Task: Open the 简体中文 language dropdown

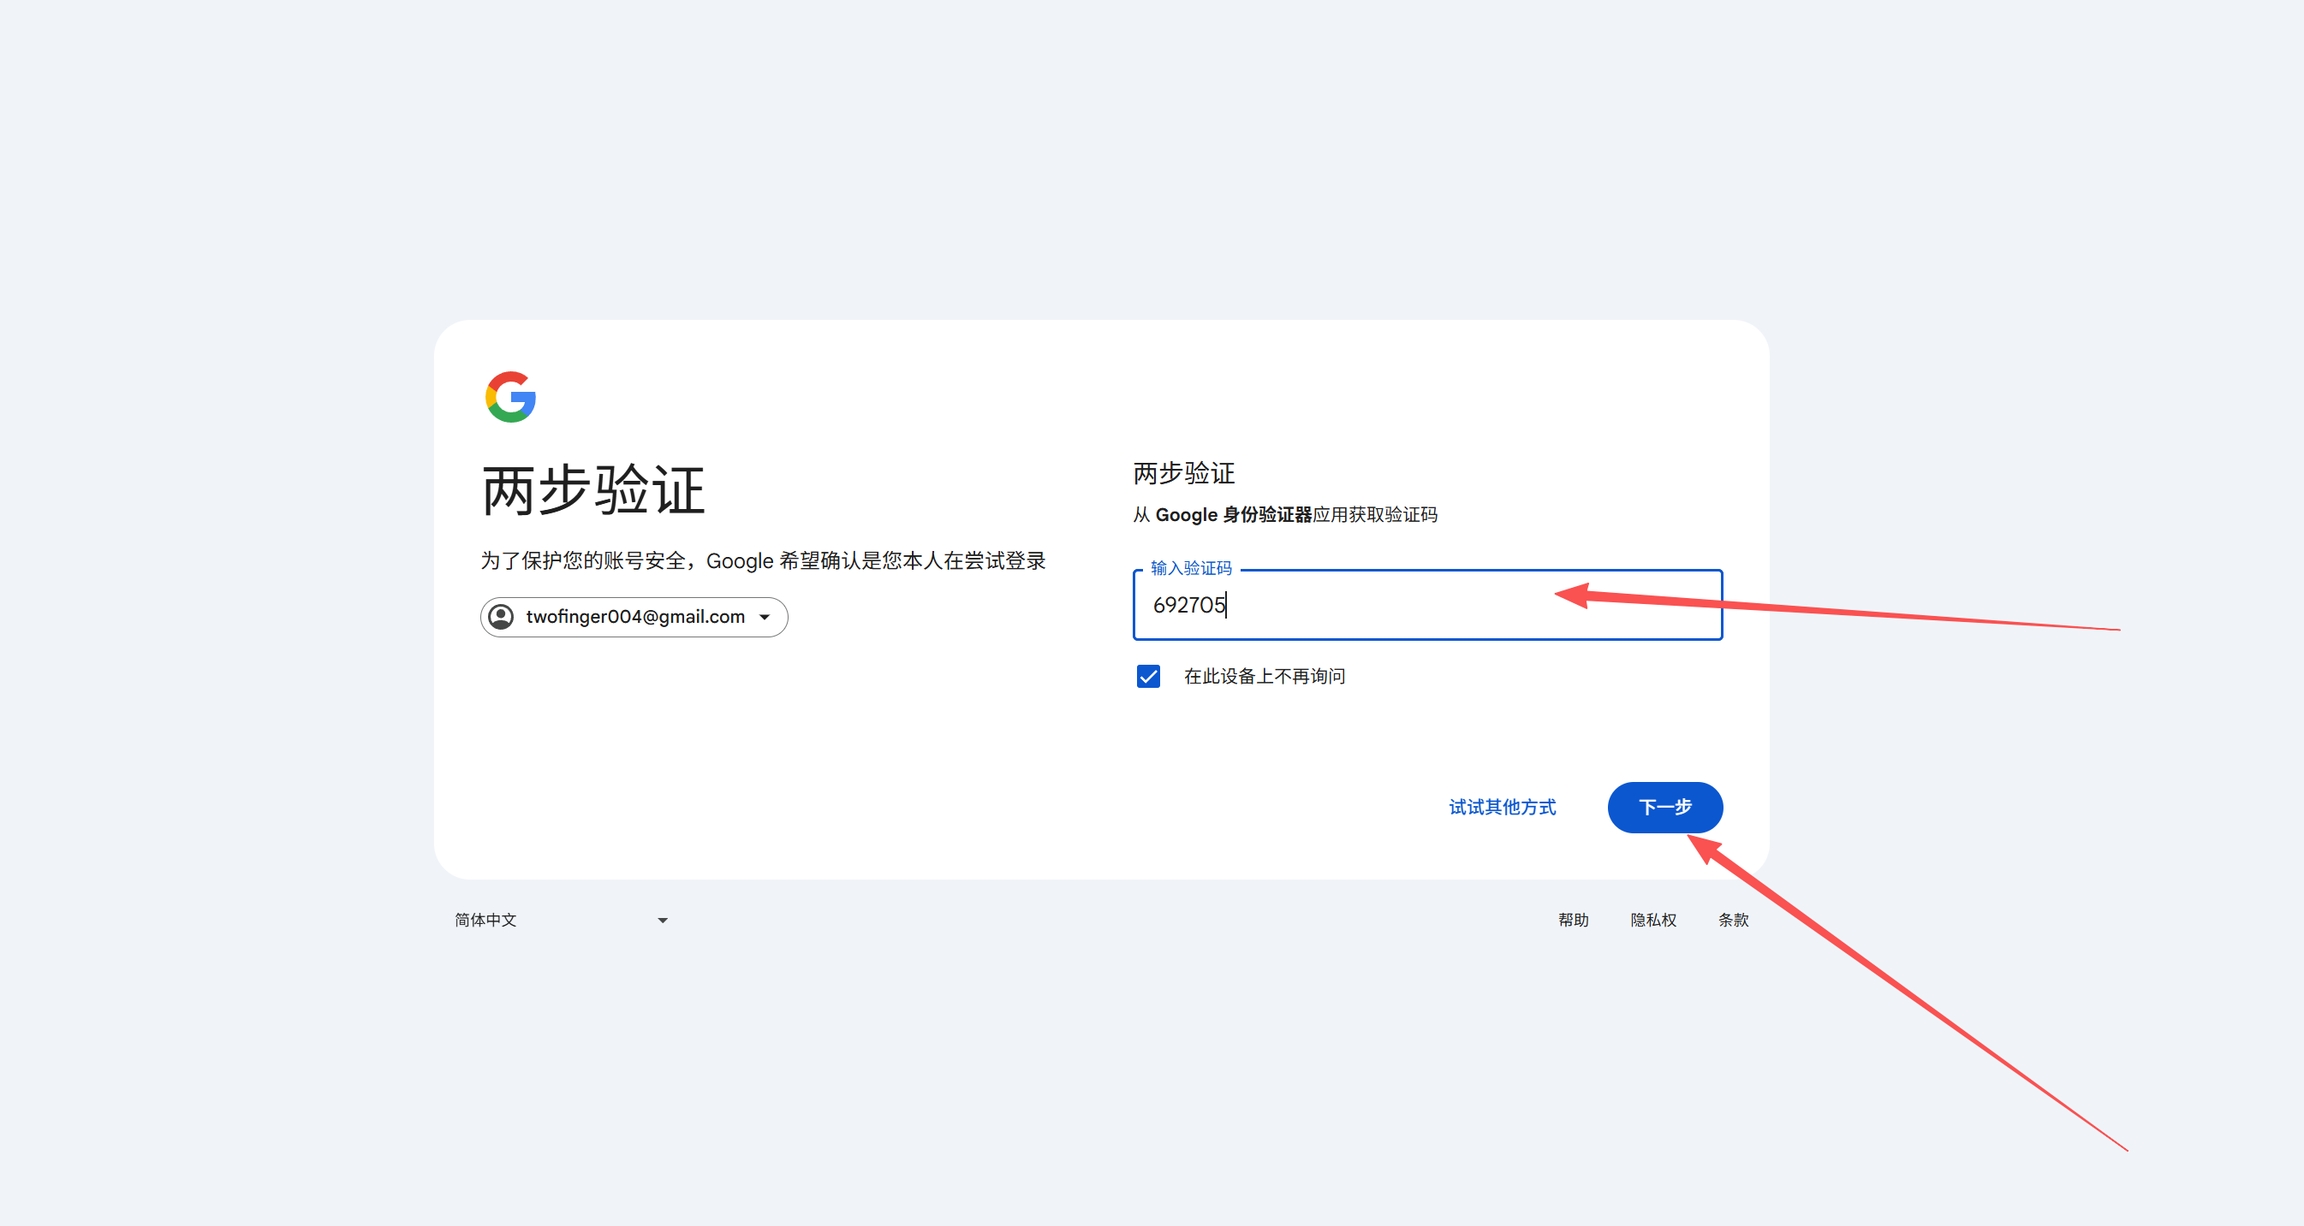Action: (561, 920)
